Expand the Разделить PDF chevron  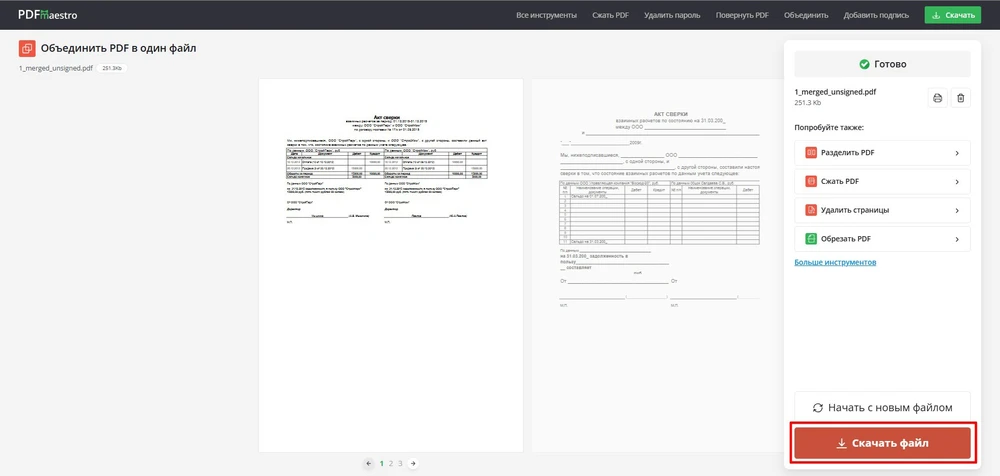(957, 153)
